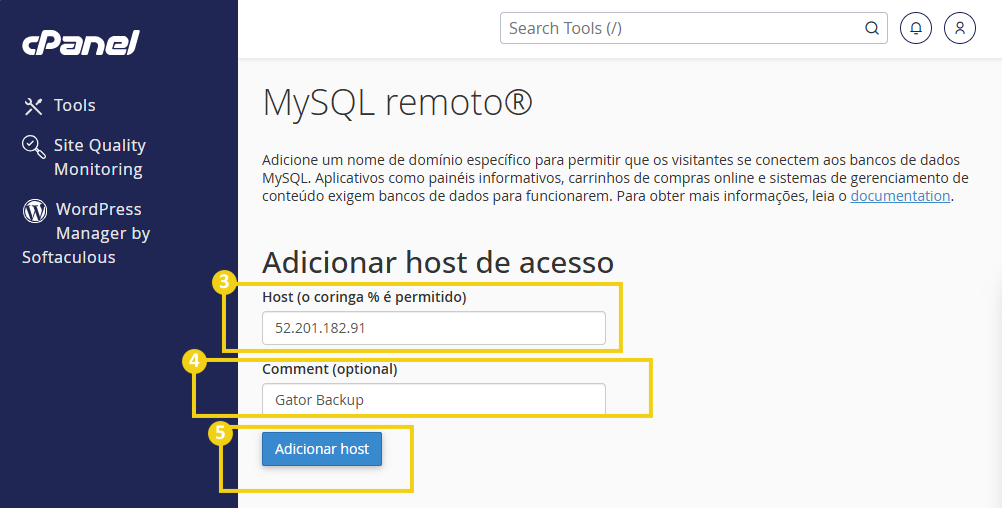This screenshot has height=508, width=1002.
Task: Open the user account menu icon
Action: [960, 28]
